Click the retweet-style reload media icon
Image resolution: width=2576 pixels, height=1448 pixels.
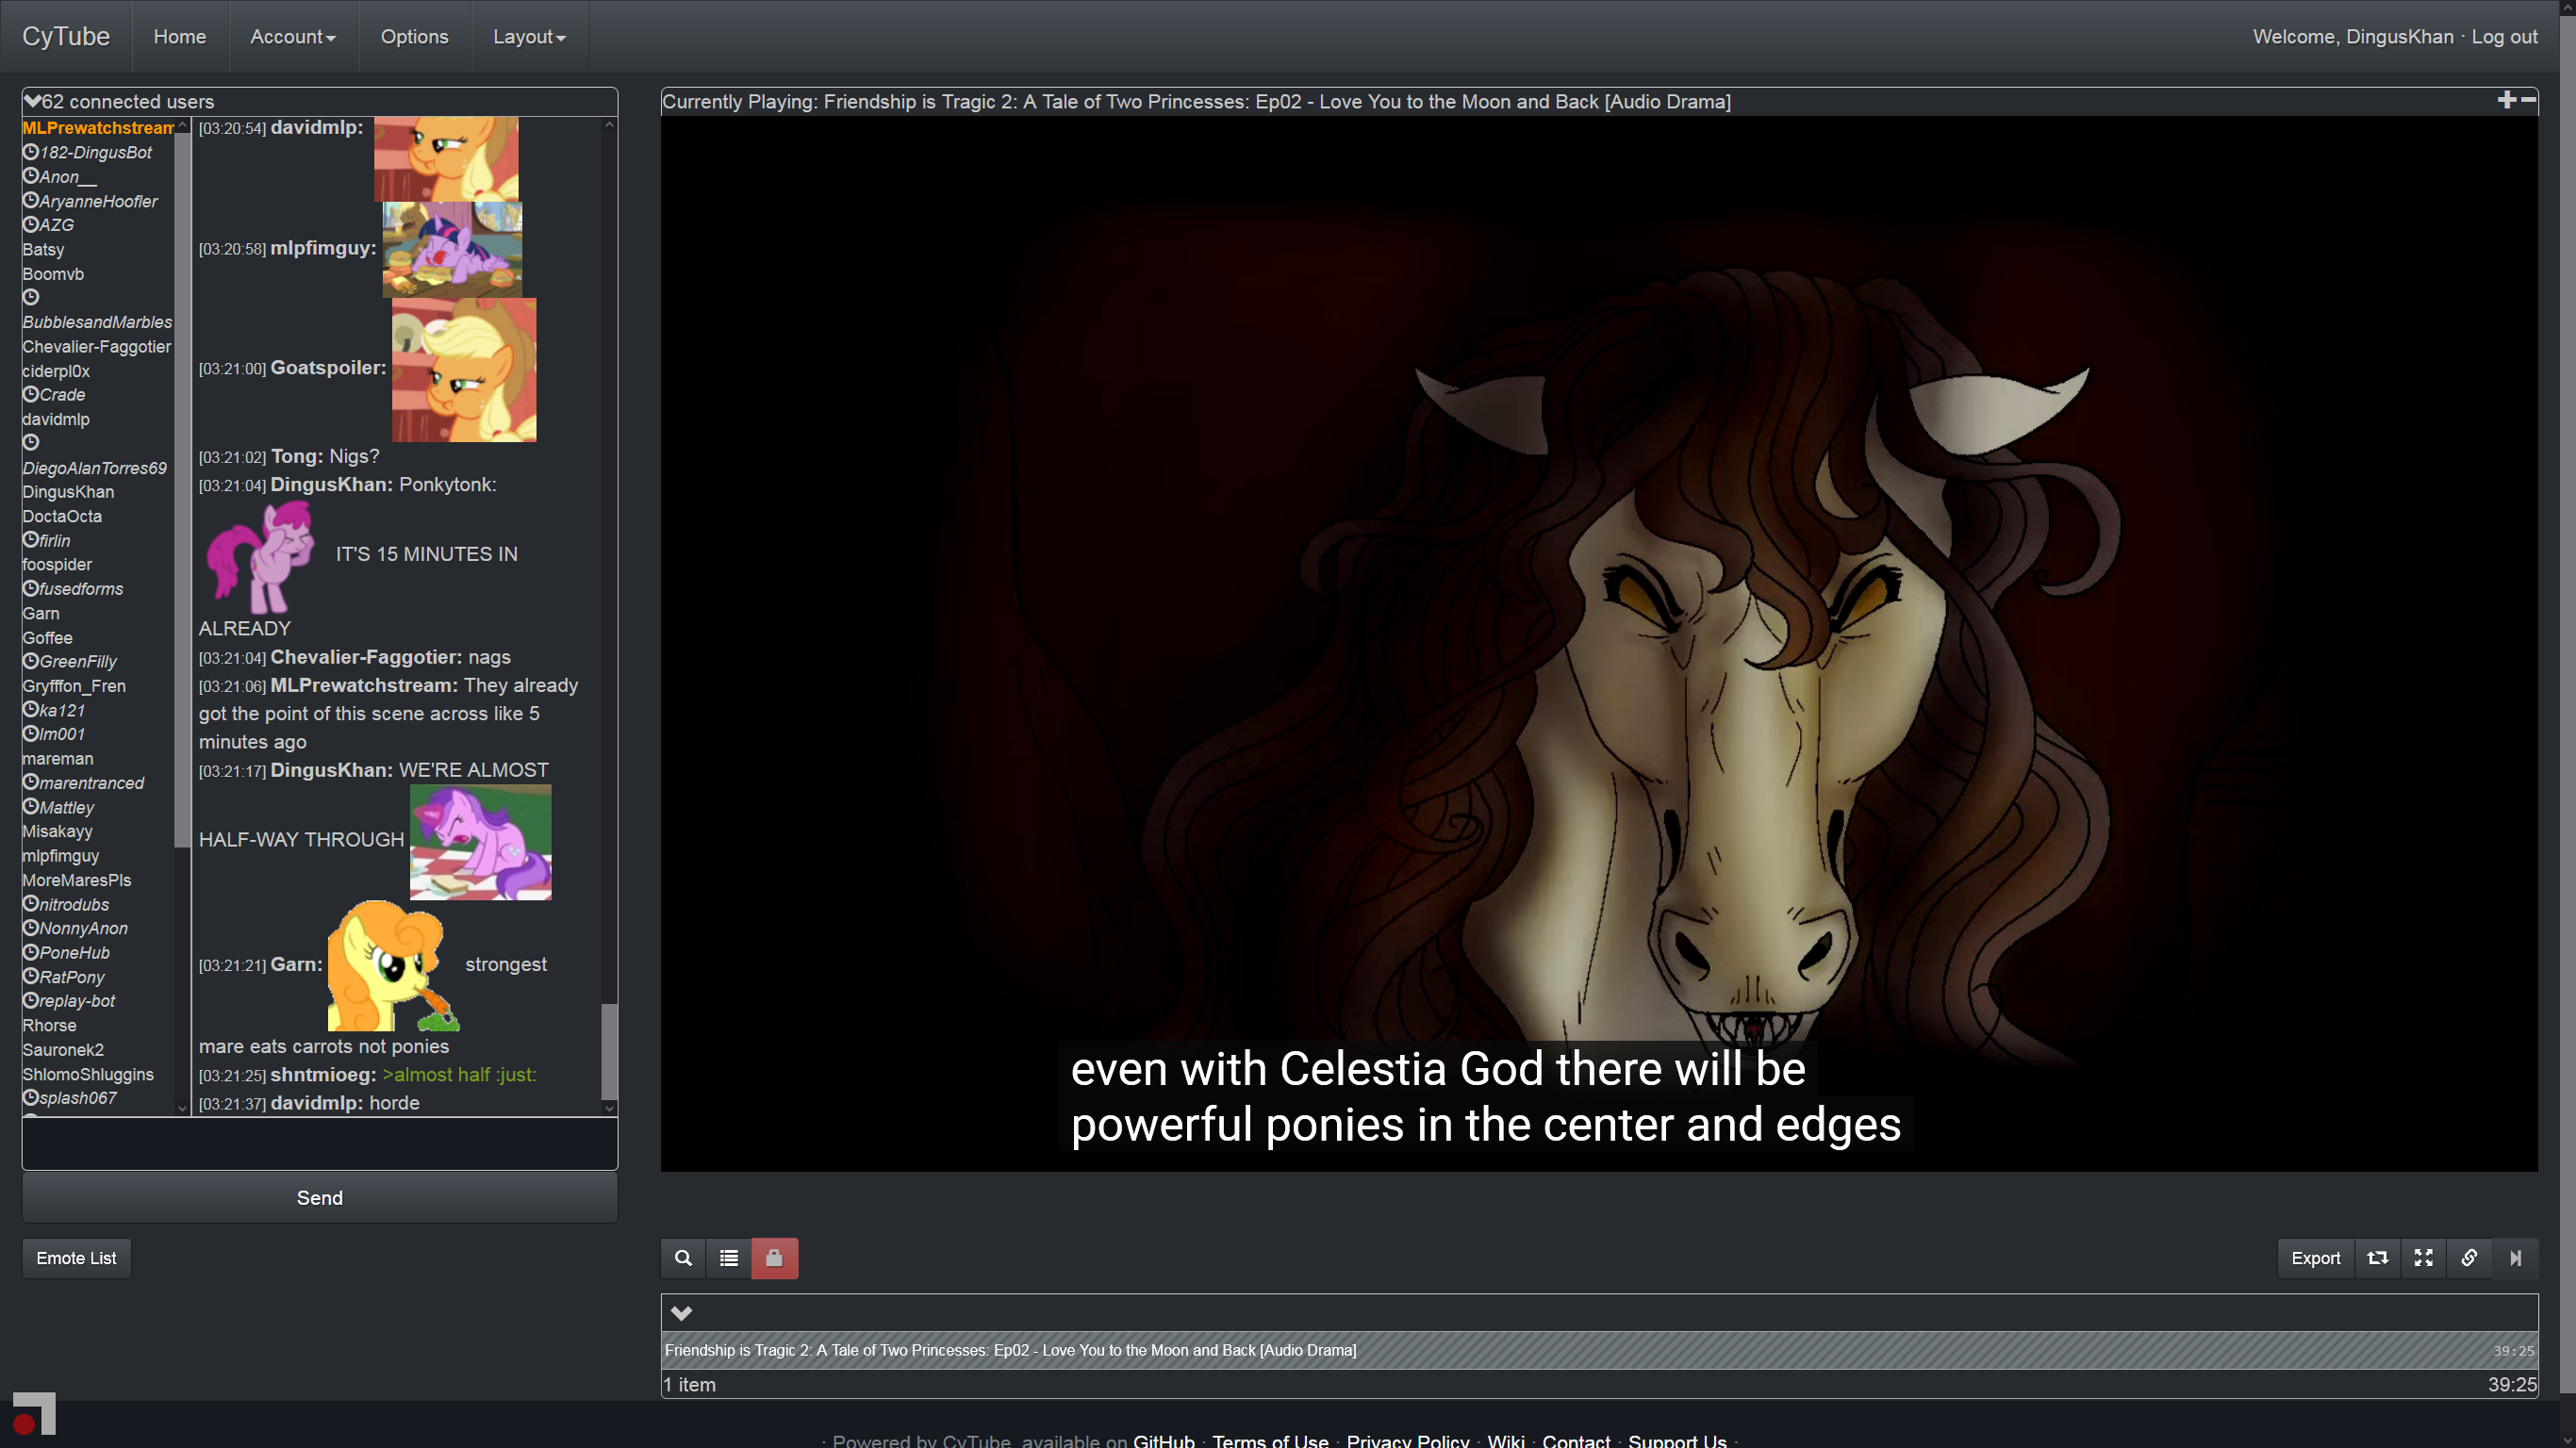point(2377,1258)
